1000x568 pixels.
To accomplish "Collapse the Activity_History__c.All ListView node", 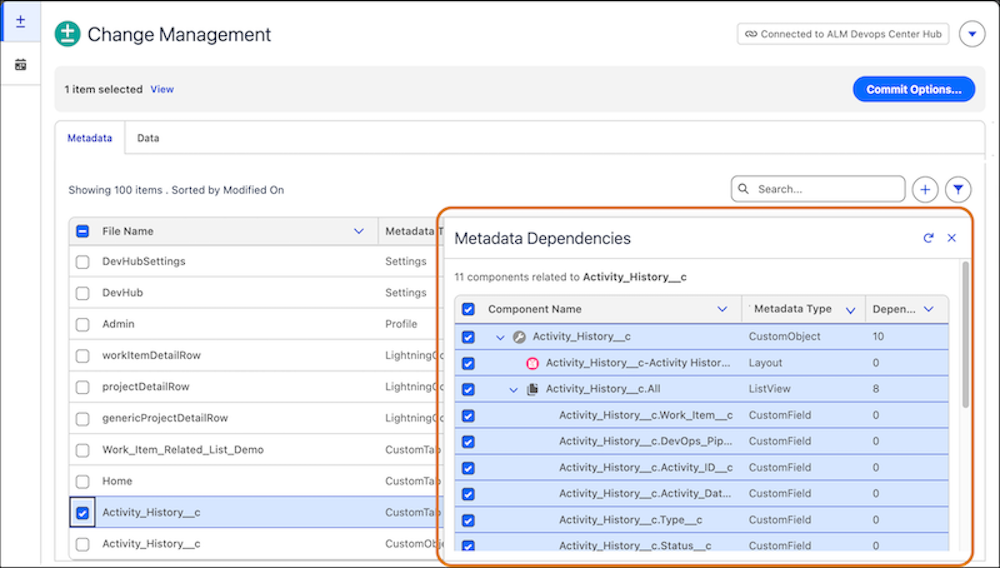I will (x=513, y=390).
